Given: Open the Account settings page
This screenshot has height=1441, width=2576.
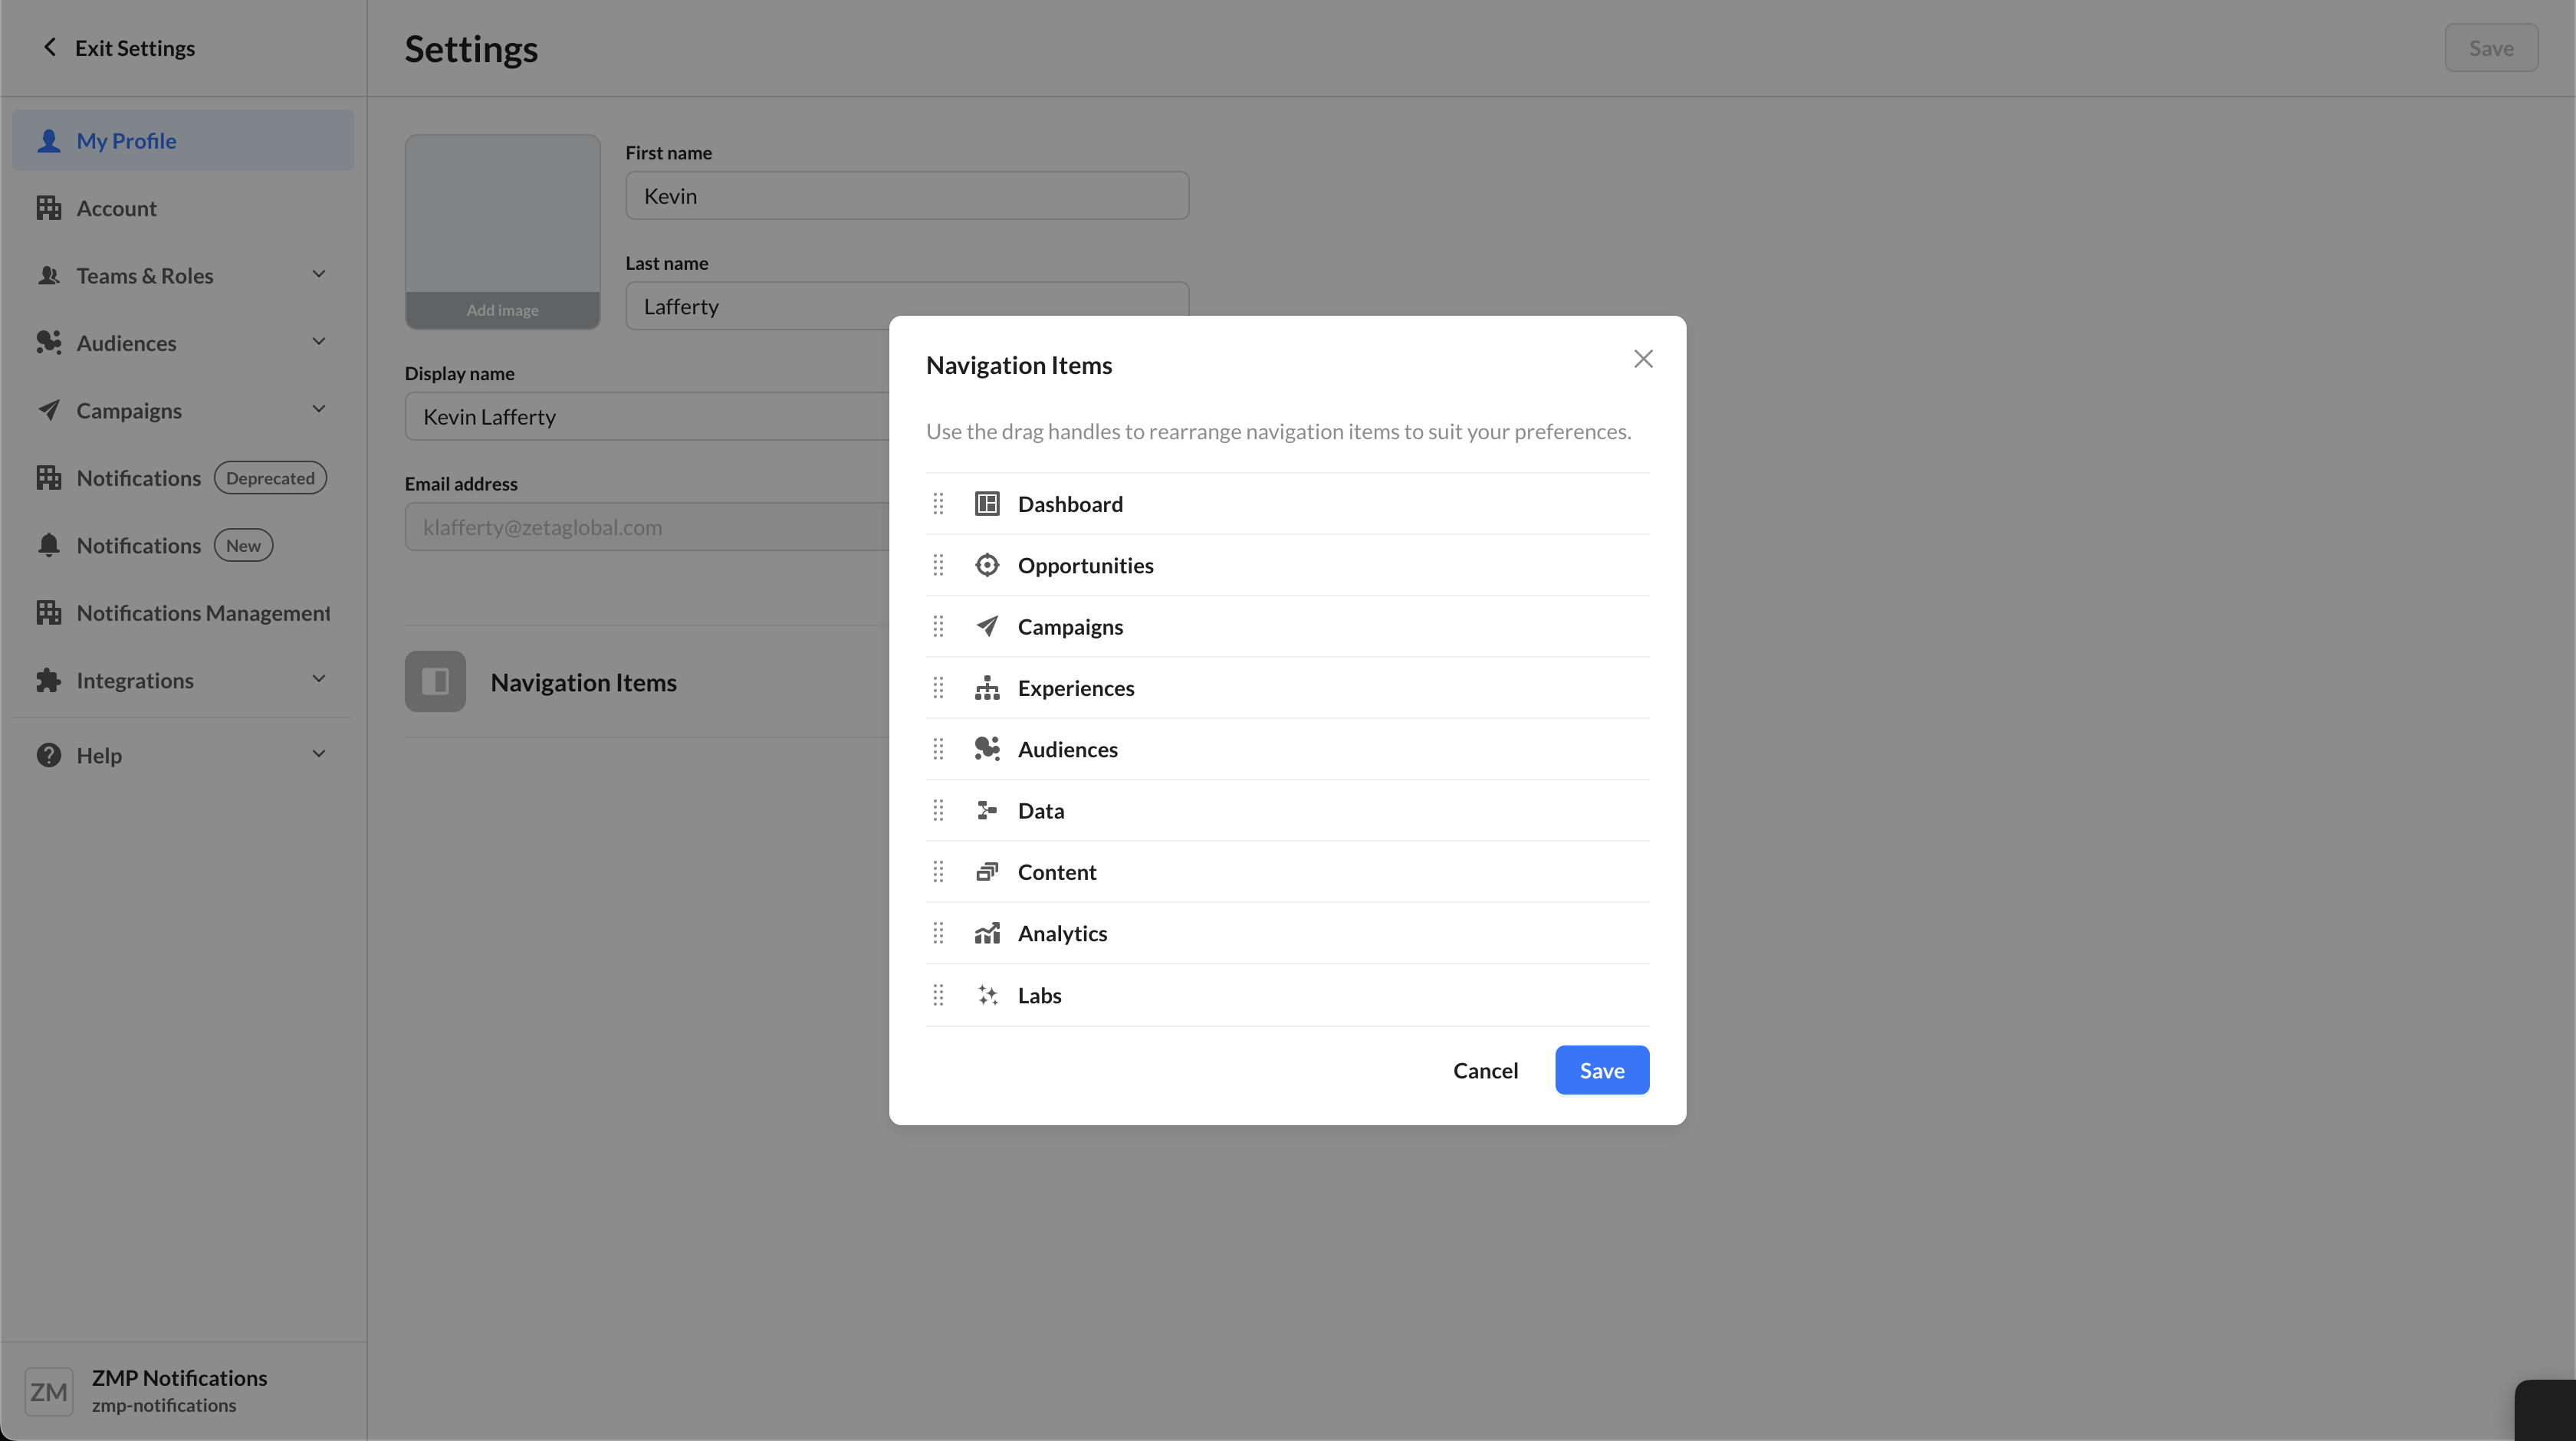Looking at the screenshot, I should [117, 208].
